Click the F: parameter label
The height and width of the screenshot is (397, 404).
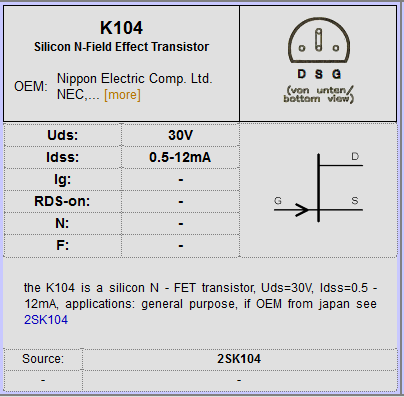coord(62,246)
